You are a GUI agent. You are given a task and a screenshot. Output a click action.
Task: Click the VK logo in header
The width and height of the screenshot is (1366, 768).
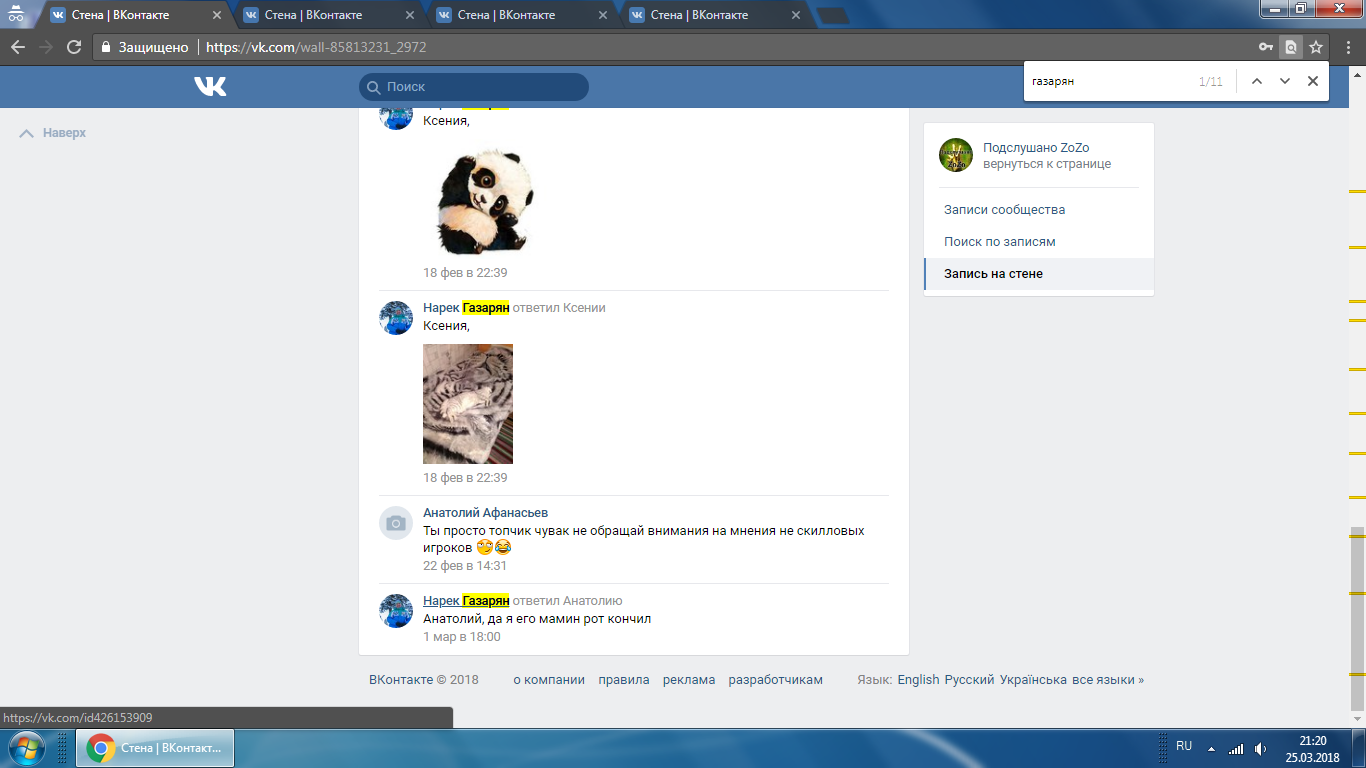210,87
